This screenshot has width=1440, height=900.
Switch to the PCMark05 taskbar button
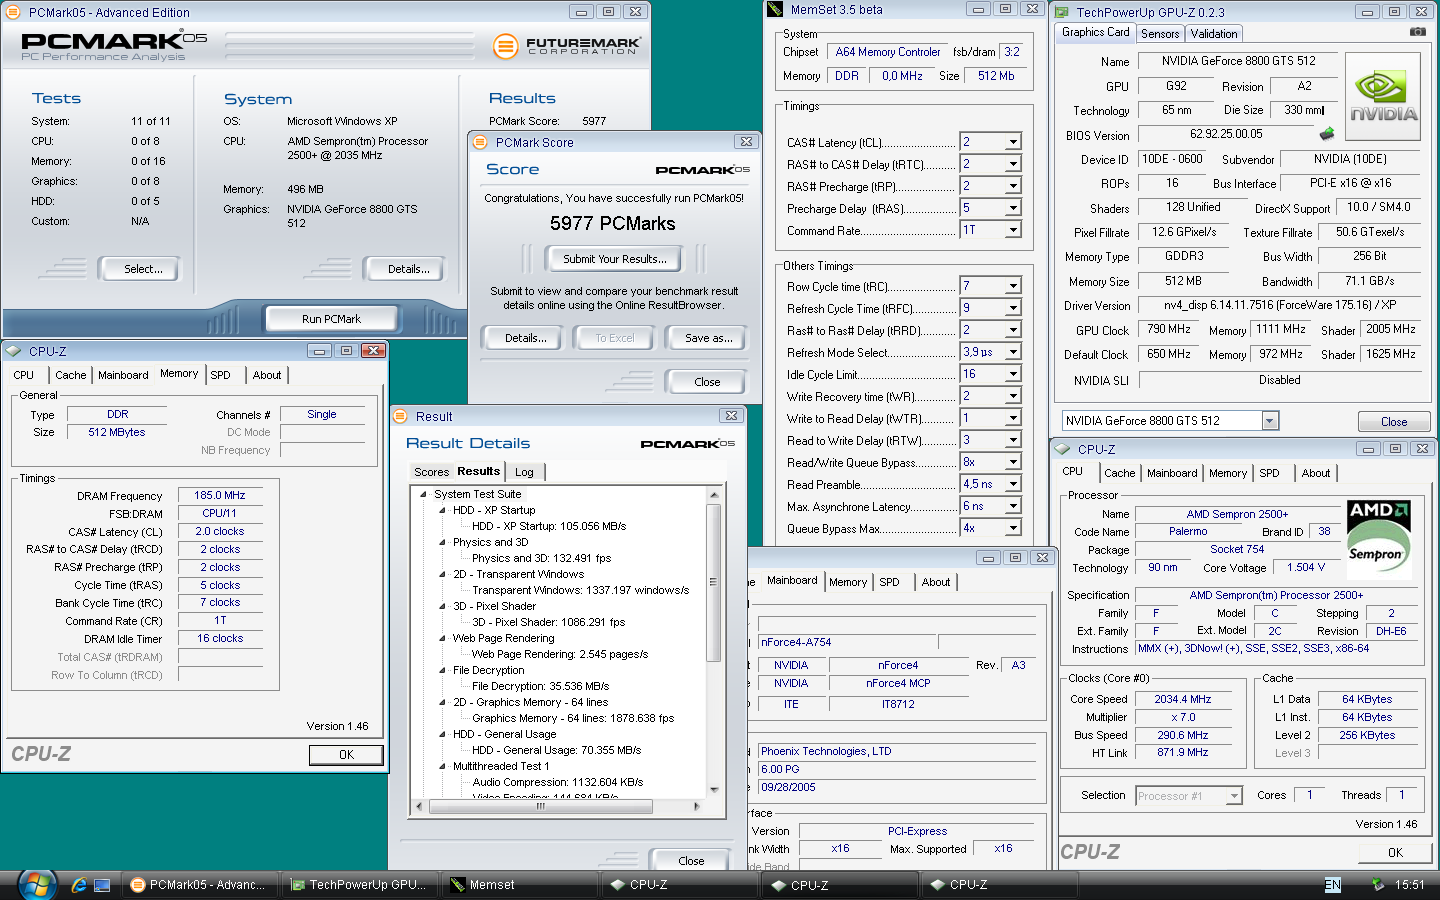coord(199,884)
